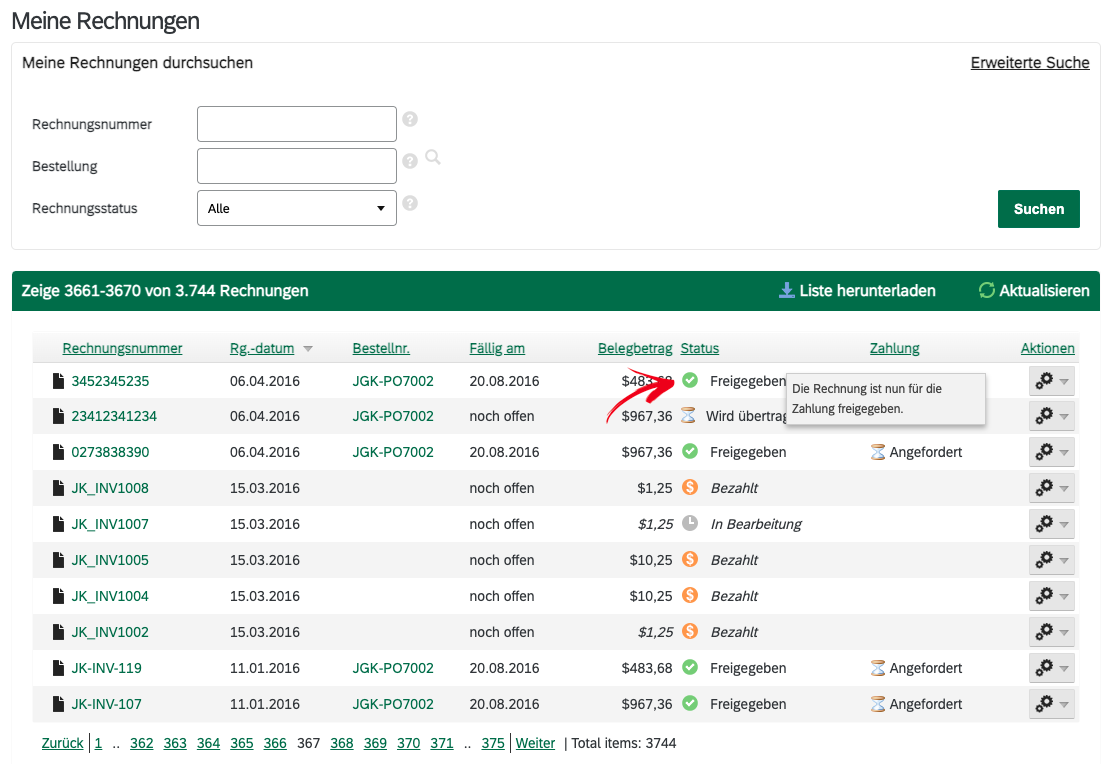This screenshot has height=764, width=1114.
Task: Go to previous page with Zurück
Action: 63,743
